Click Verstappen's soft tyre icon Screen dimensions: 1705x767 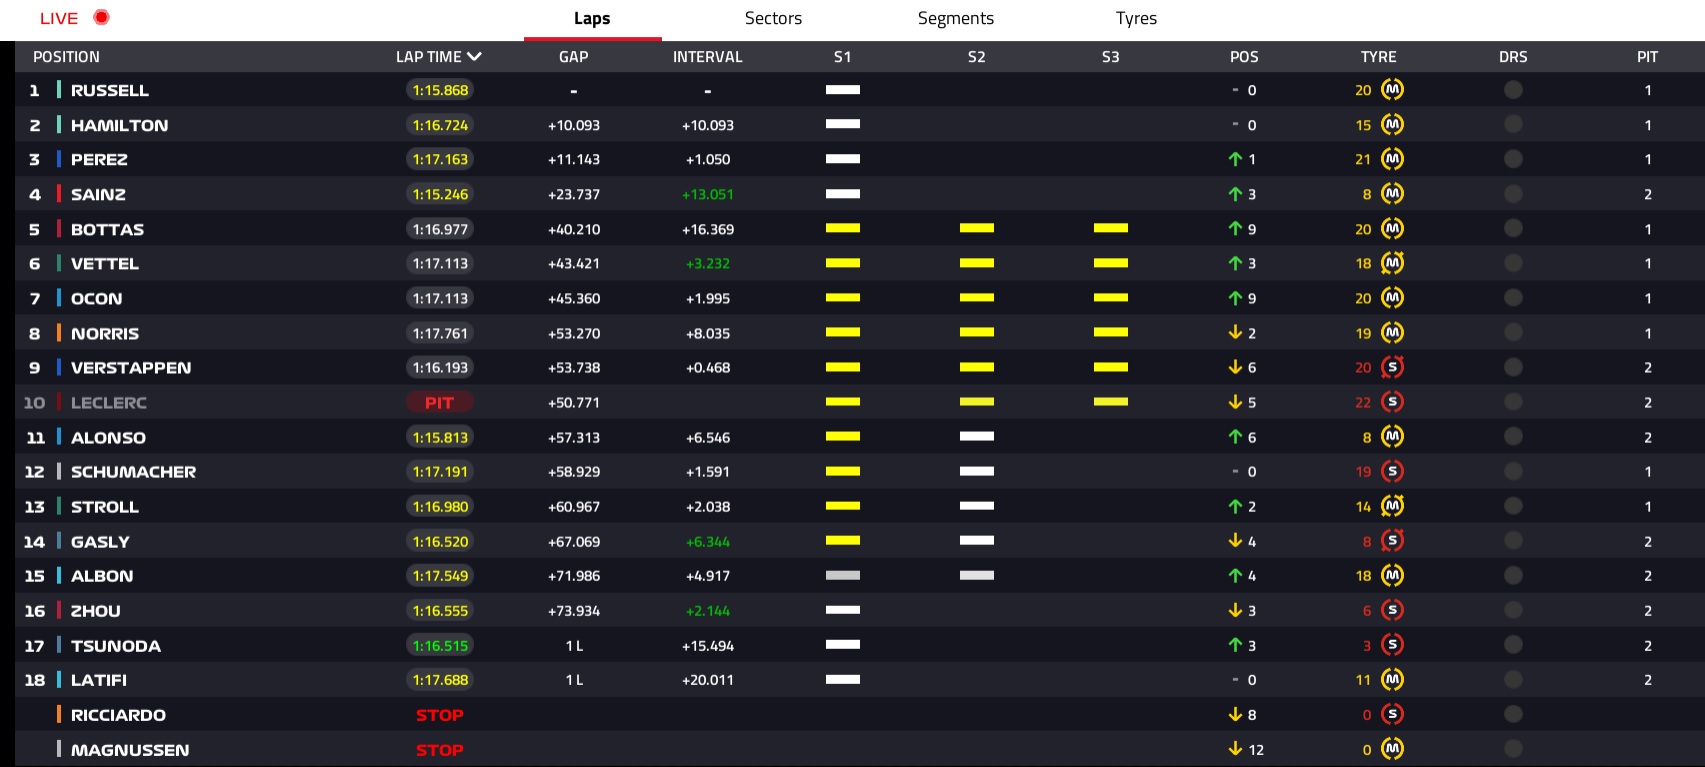tap(1392, 368)
